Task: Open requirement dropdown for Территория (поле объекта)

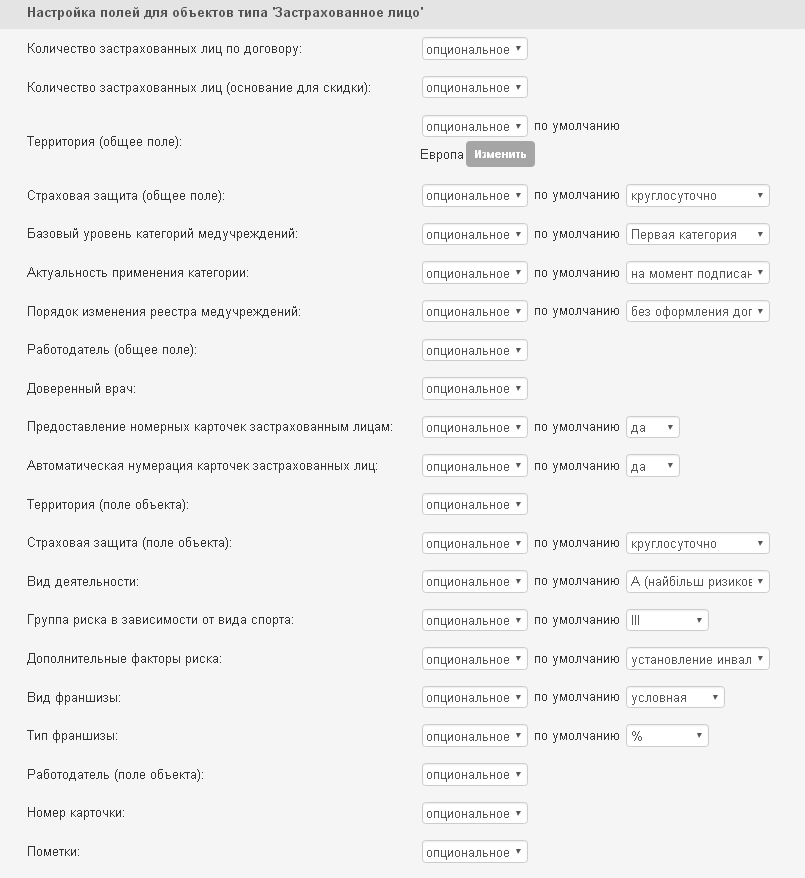Action: click(x=474, y=505)
